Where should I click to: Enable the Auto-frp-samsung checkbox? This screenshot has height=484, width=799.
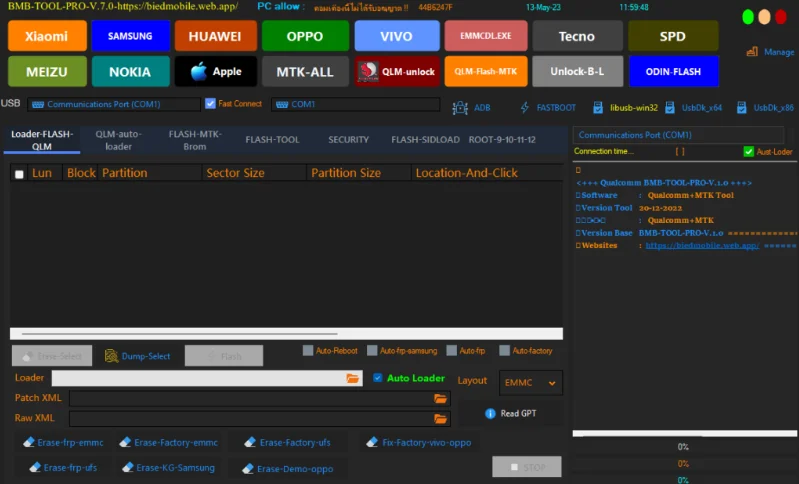(372, 351)
